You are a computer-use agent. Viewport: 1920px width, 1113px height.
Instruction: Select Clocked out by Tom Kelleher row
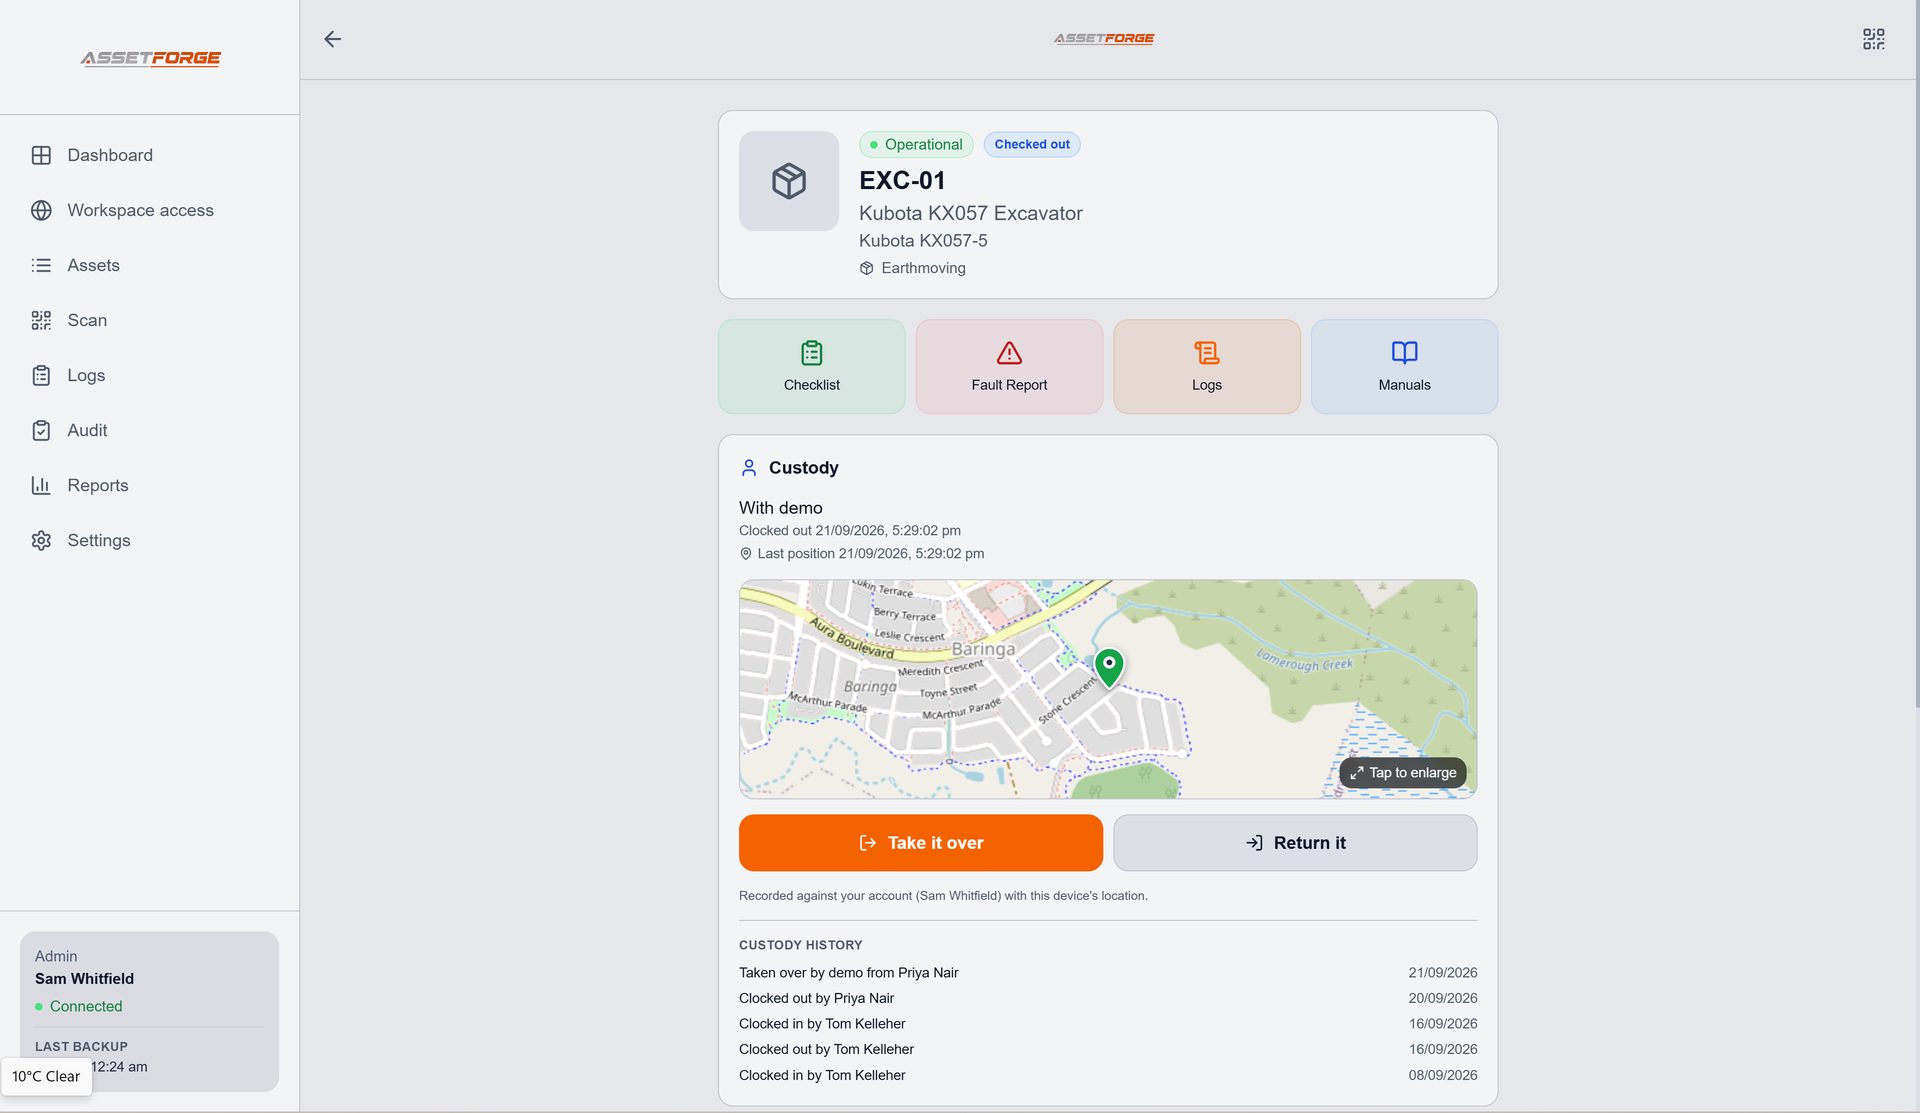pos(1108,1049)
